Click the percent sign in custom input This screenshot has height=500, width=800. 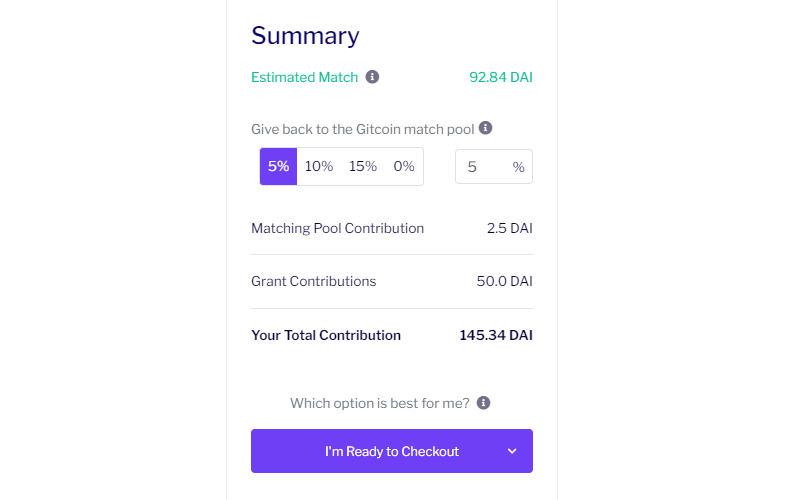518,167
